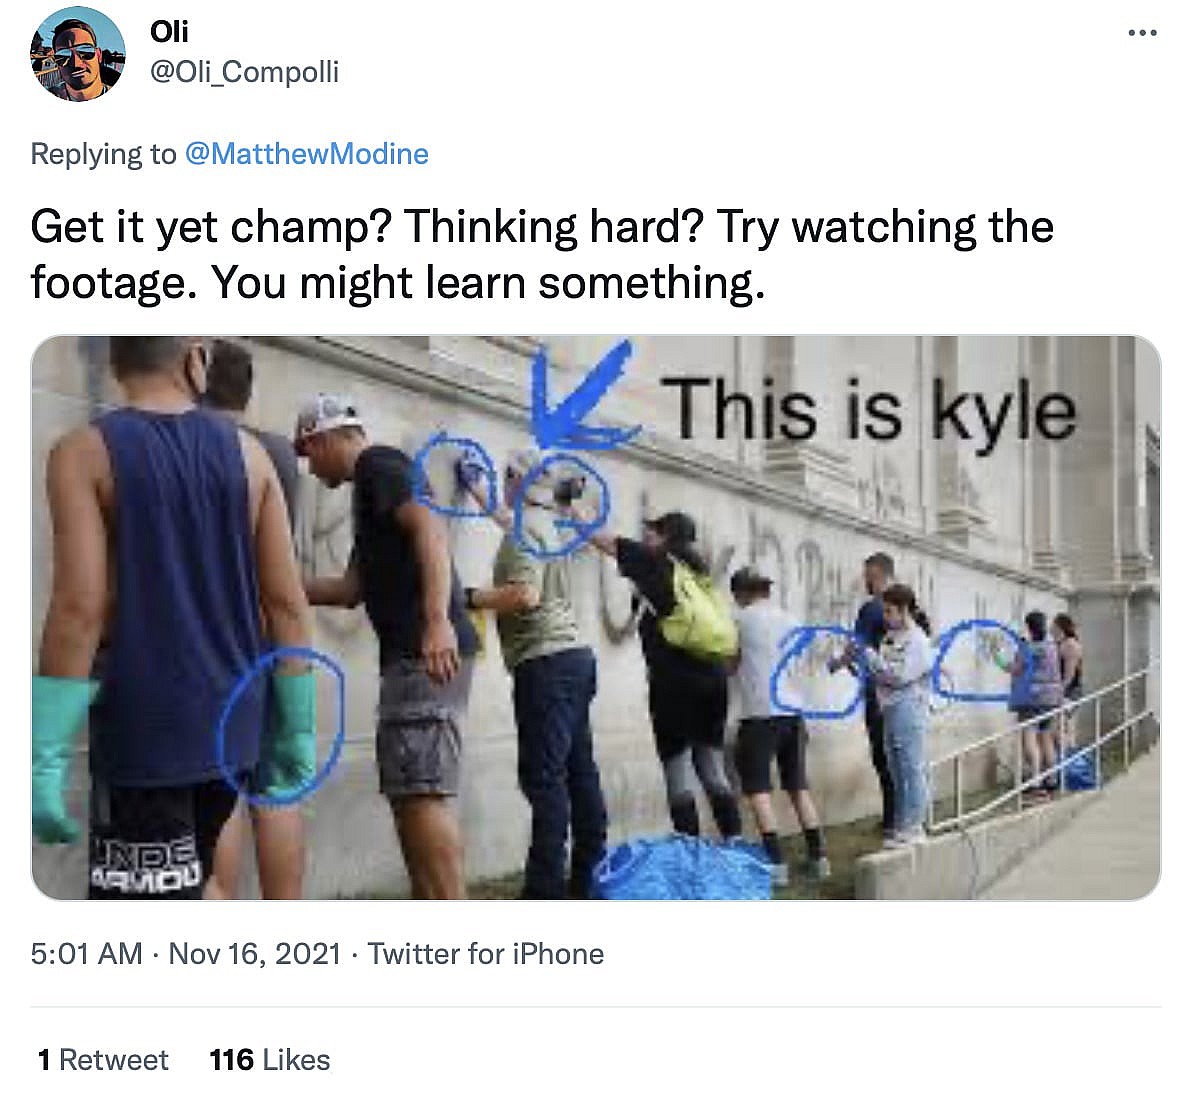Click the Nov 16, 2021 date
Image resolution: width=1187 pixels, height=1109 pixels.
255,954
